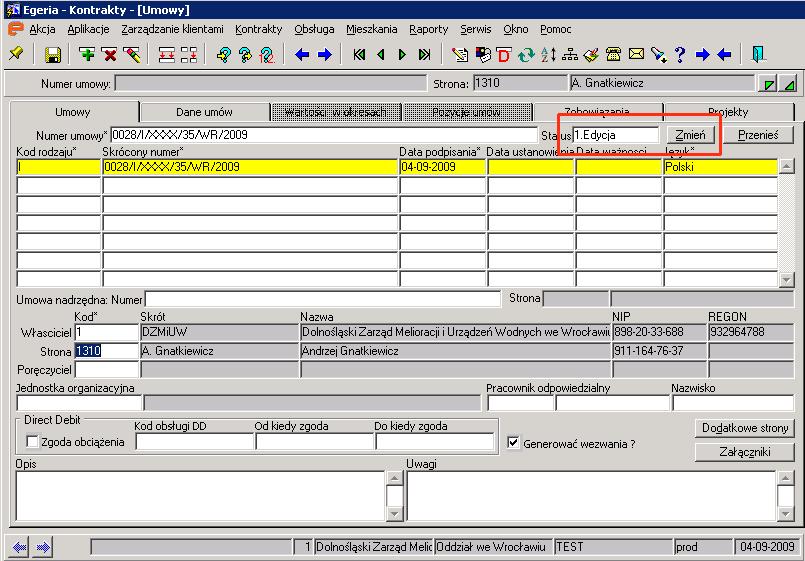Click the yellow pushpin toolbar icon
Viewport: 805px width, 561px height.
(x=16, y=53)
